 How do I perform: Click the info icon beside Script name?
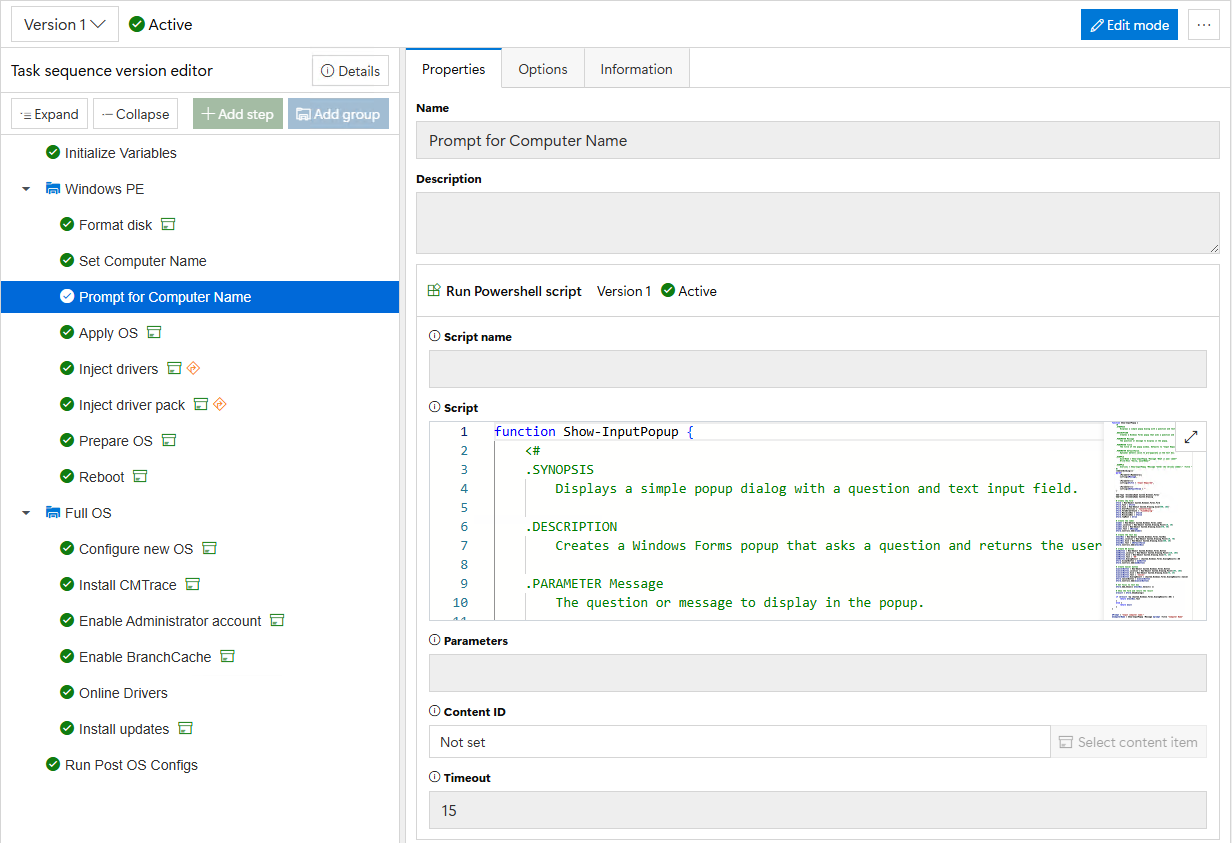click(x=434, y=337)
